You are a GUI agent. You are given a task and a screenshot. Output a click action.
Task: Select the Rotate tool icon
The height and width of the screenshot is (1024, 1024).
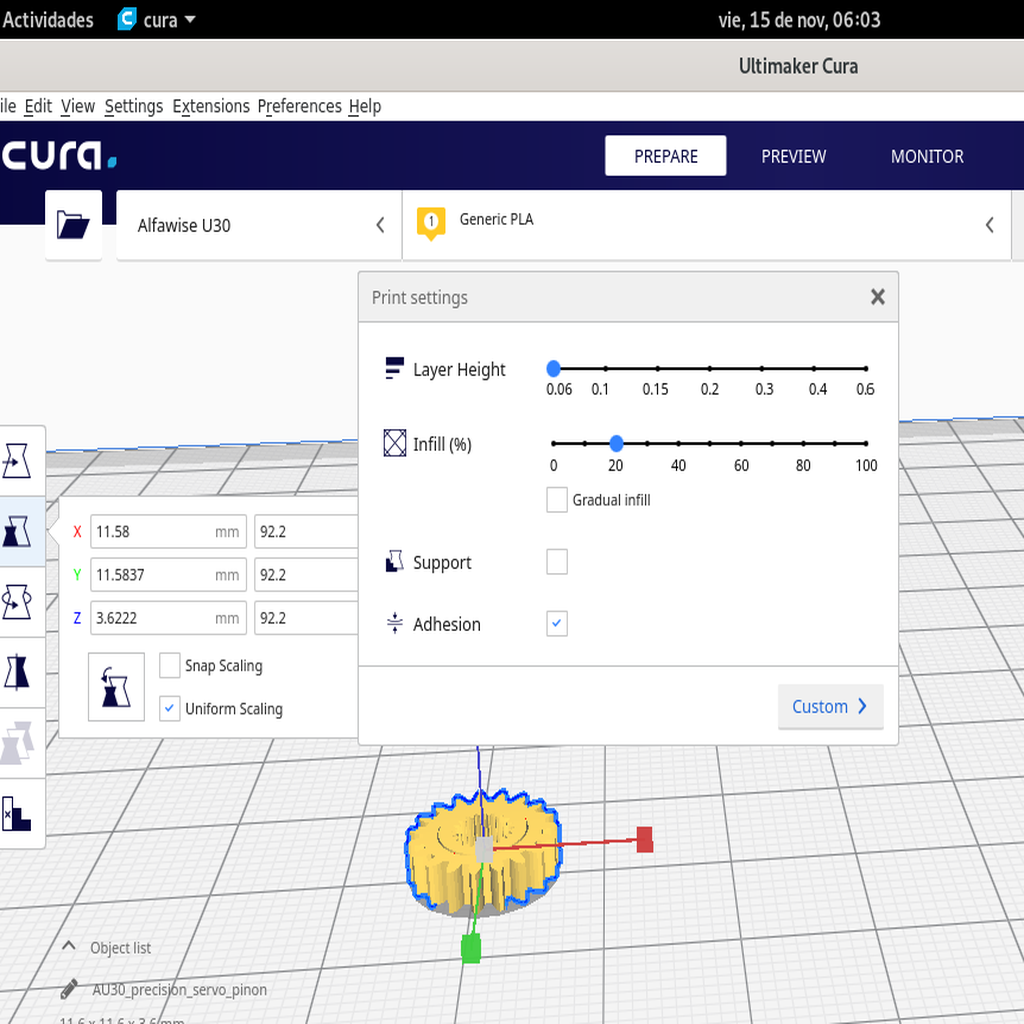pos(18,602)
